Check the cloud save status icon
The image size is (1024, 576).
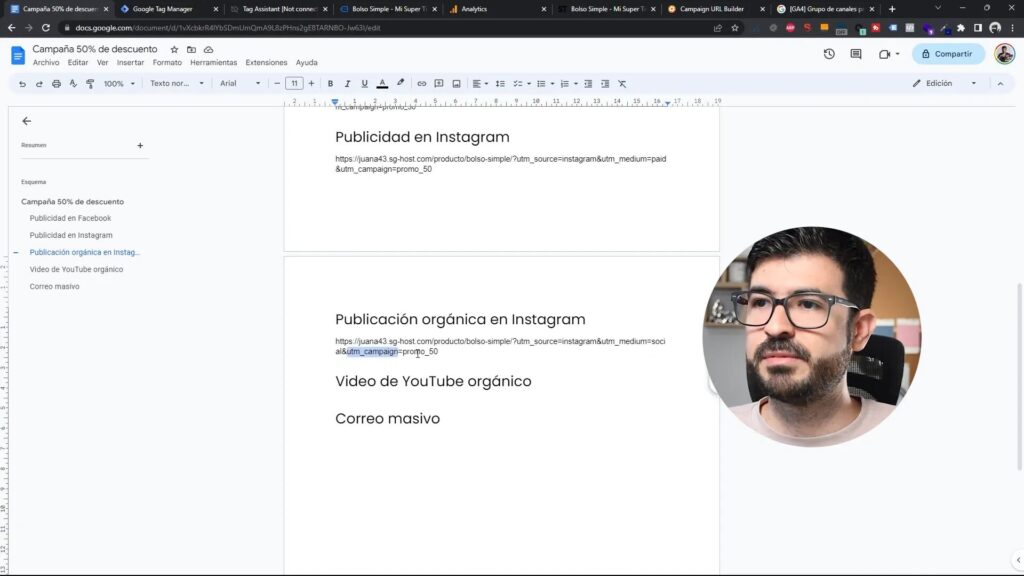point(208,50)
